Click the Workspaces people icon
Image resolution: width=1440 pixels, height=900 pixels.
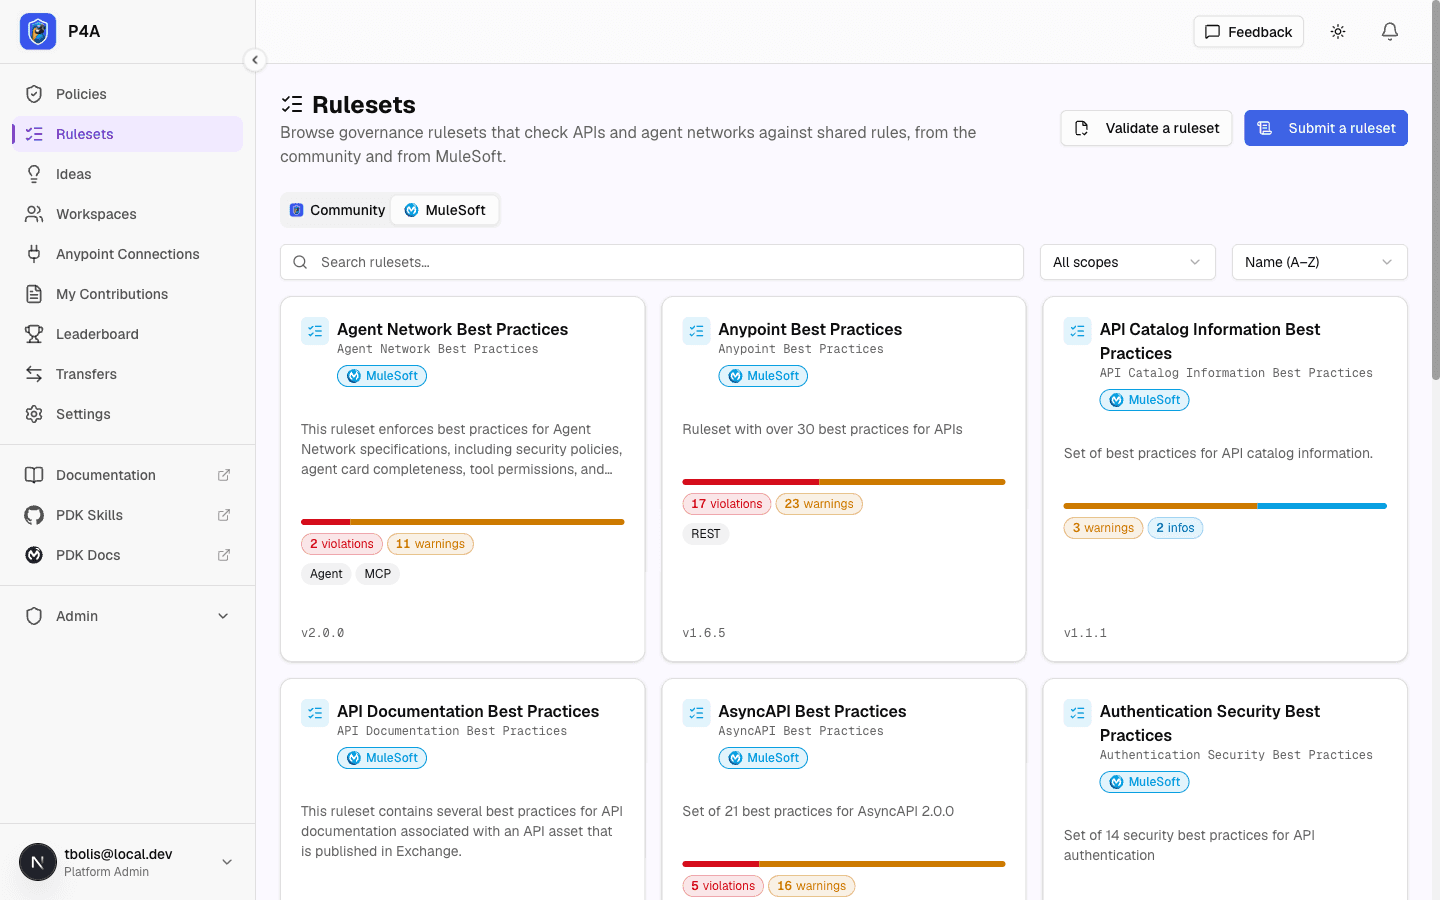pos(34,214)
